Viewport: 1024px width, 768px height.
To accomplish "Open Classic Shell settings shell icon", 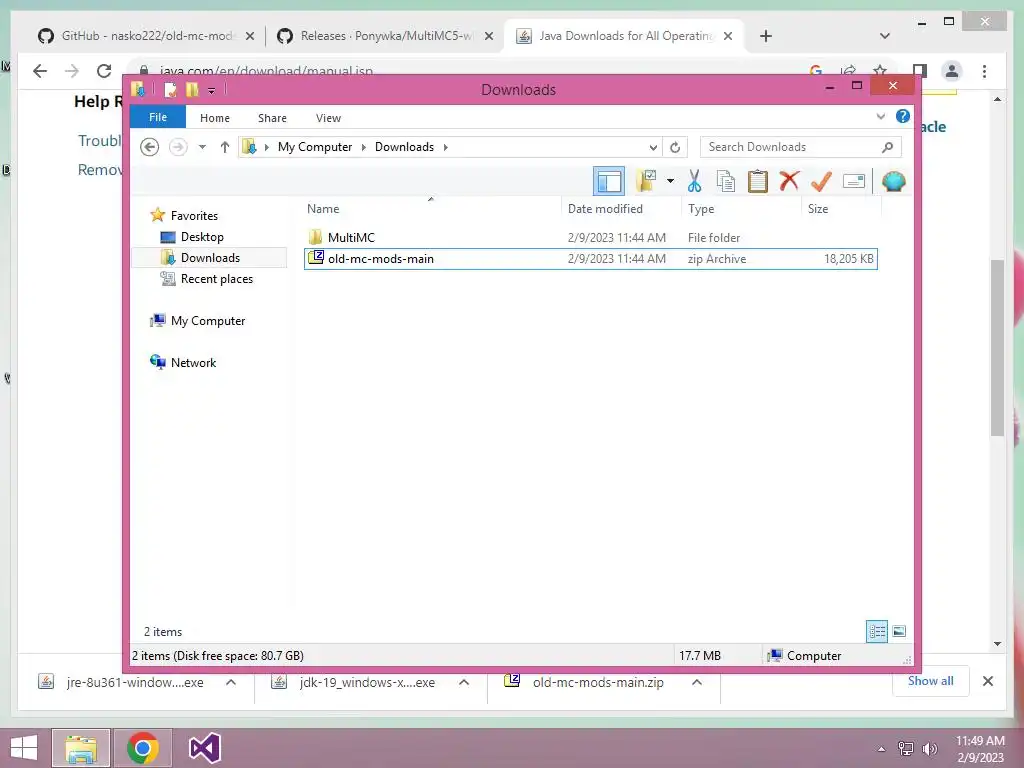I will (893, 181).
